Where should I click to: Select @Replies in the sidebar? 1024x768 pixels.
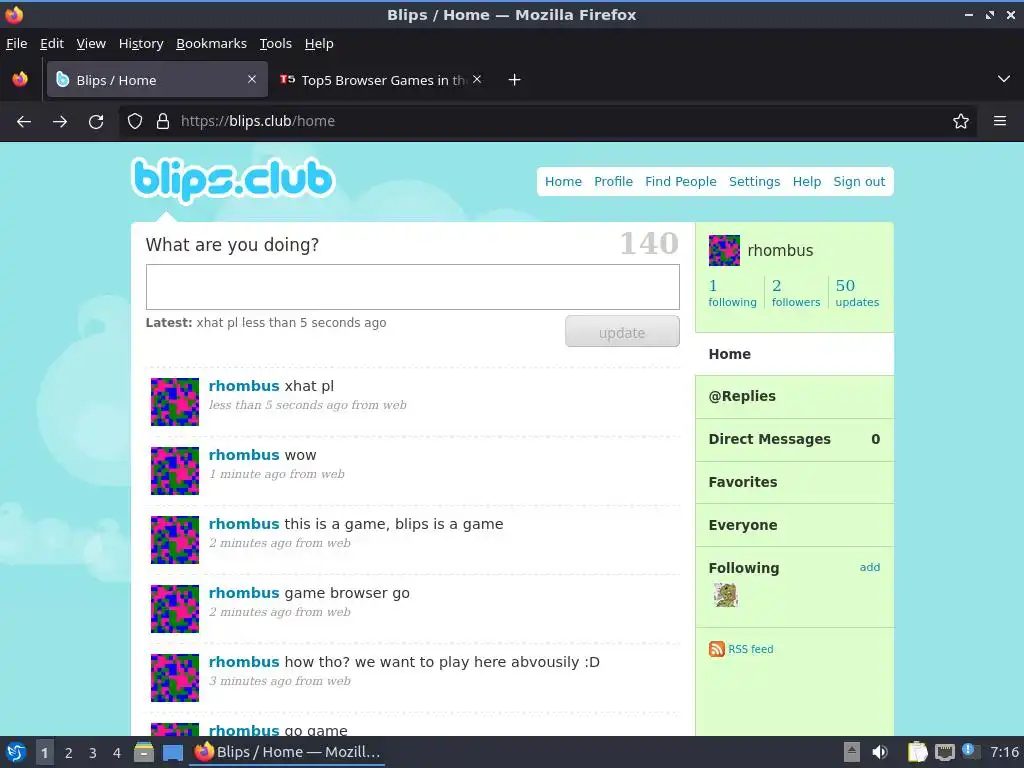[794, 396]
